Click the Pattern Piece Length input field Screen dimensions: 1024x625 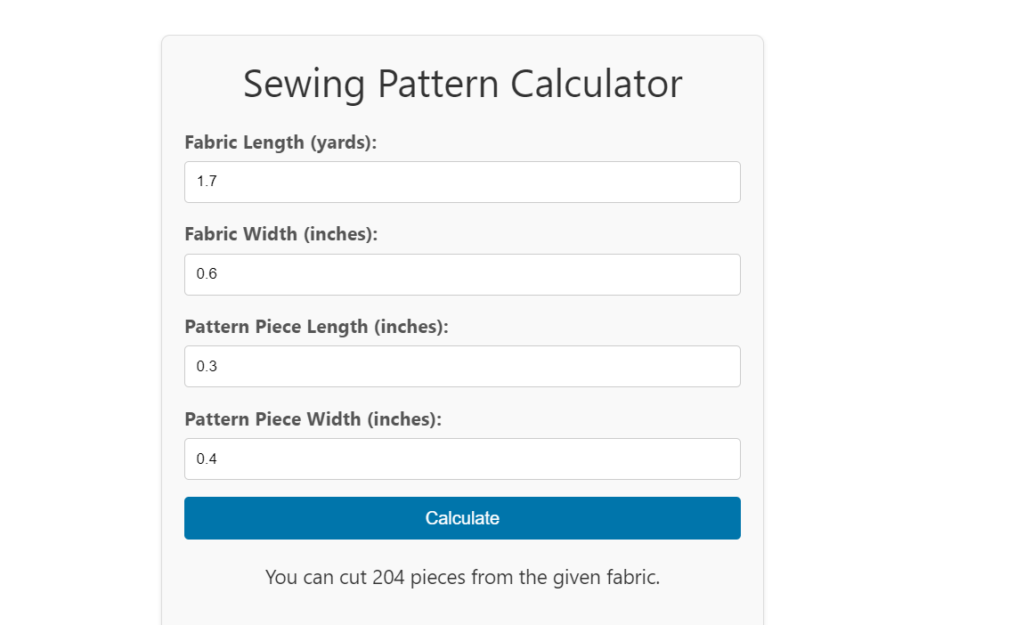[x=462, y=366]
